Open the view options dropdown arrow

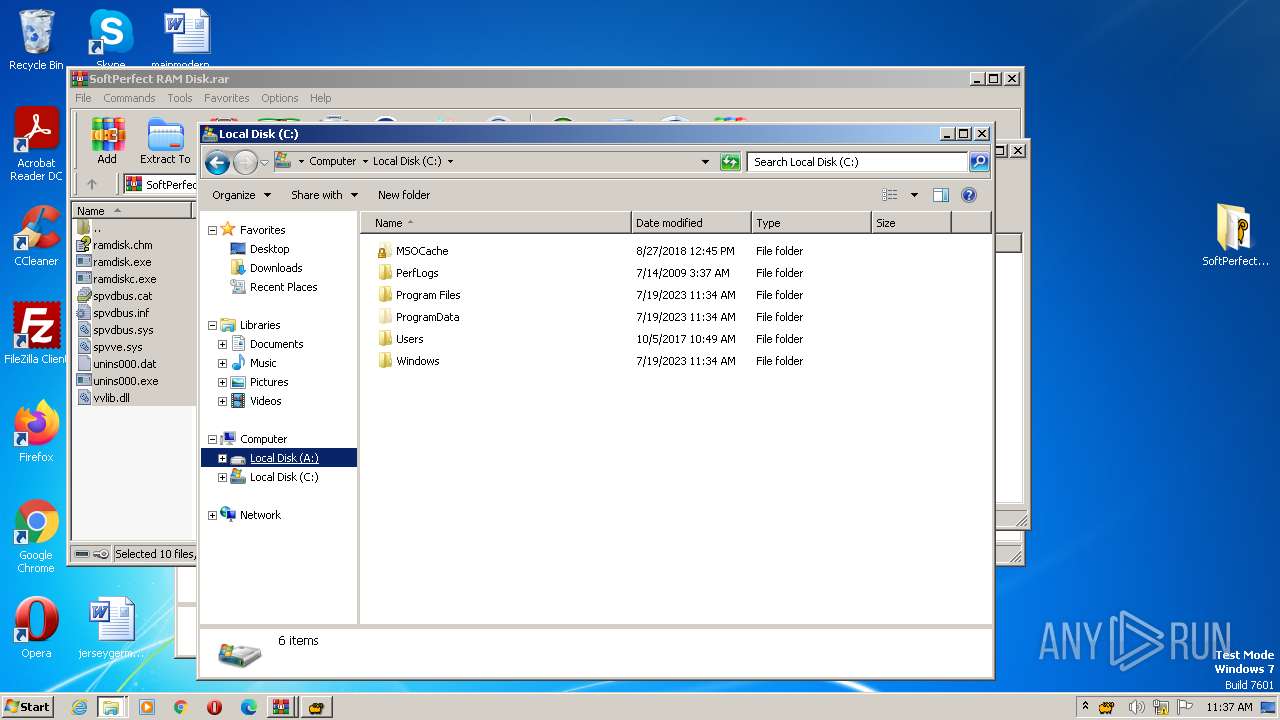coord(914,195)
